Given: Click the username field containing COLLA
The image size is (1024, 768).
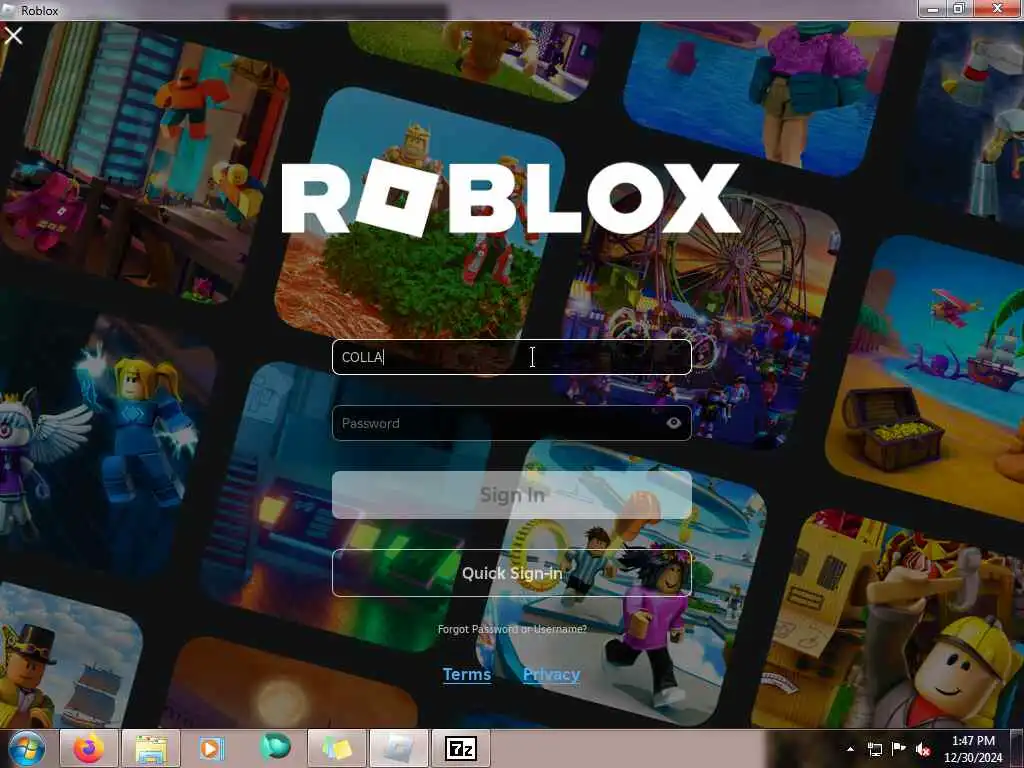Looking at the screenshot, I should click(511, 357).
